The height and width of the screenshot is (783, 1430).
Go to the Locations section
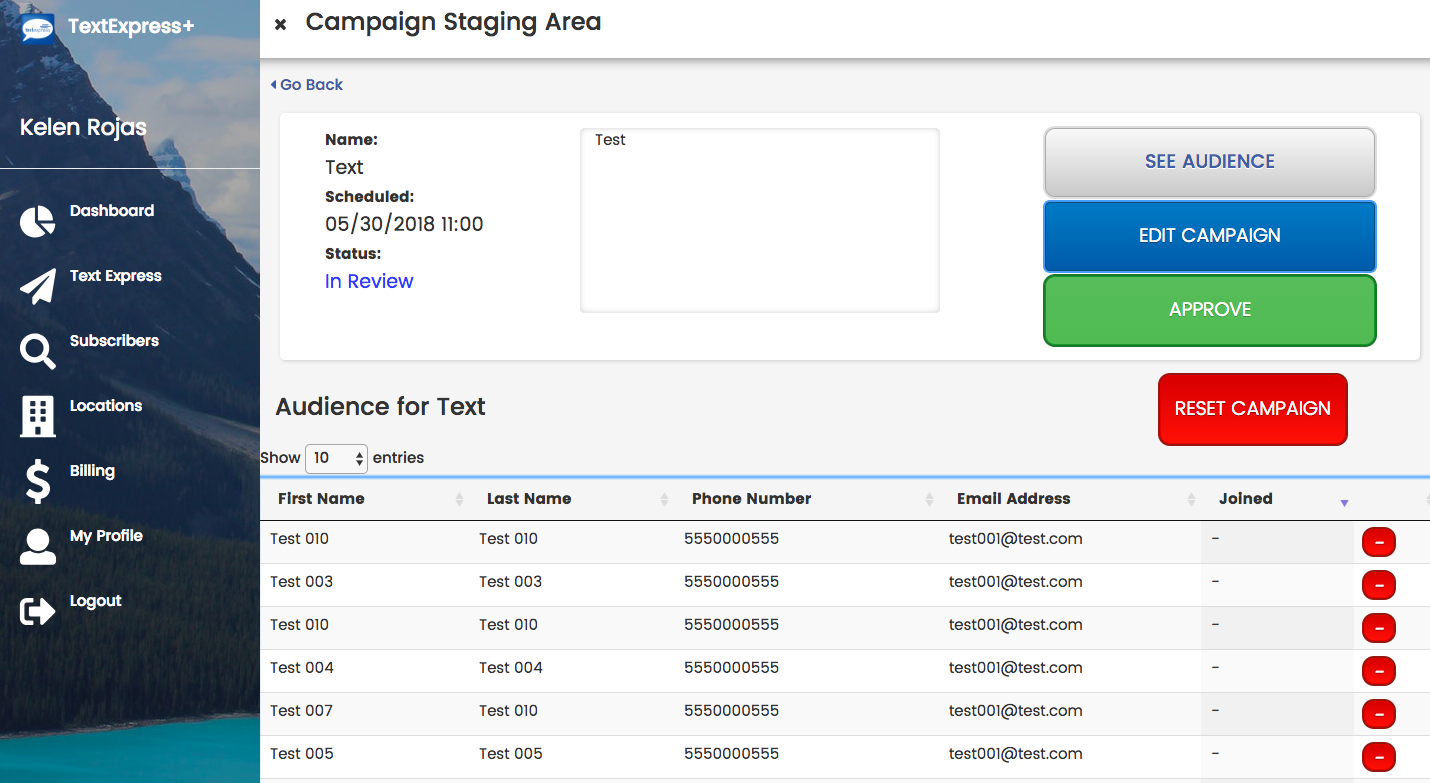pos(106,406)
